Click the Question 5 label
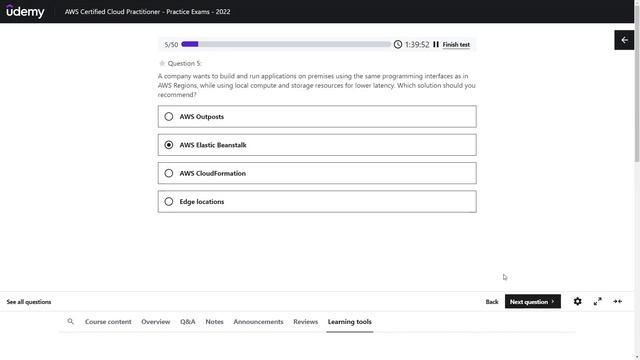This screenshot has width=640, height=360. pyautogui.click(x=184, y=63)
